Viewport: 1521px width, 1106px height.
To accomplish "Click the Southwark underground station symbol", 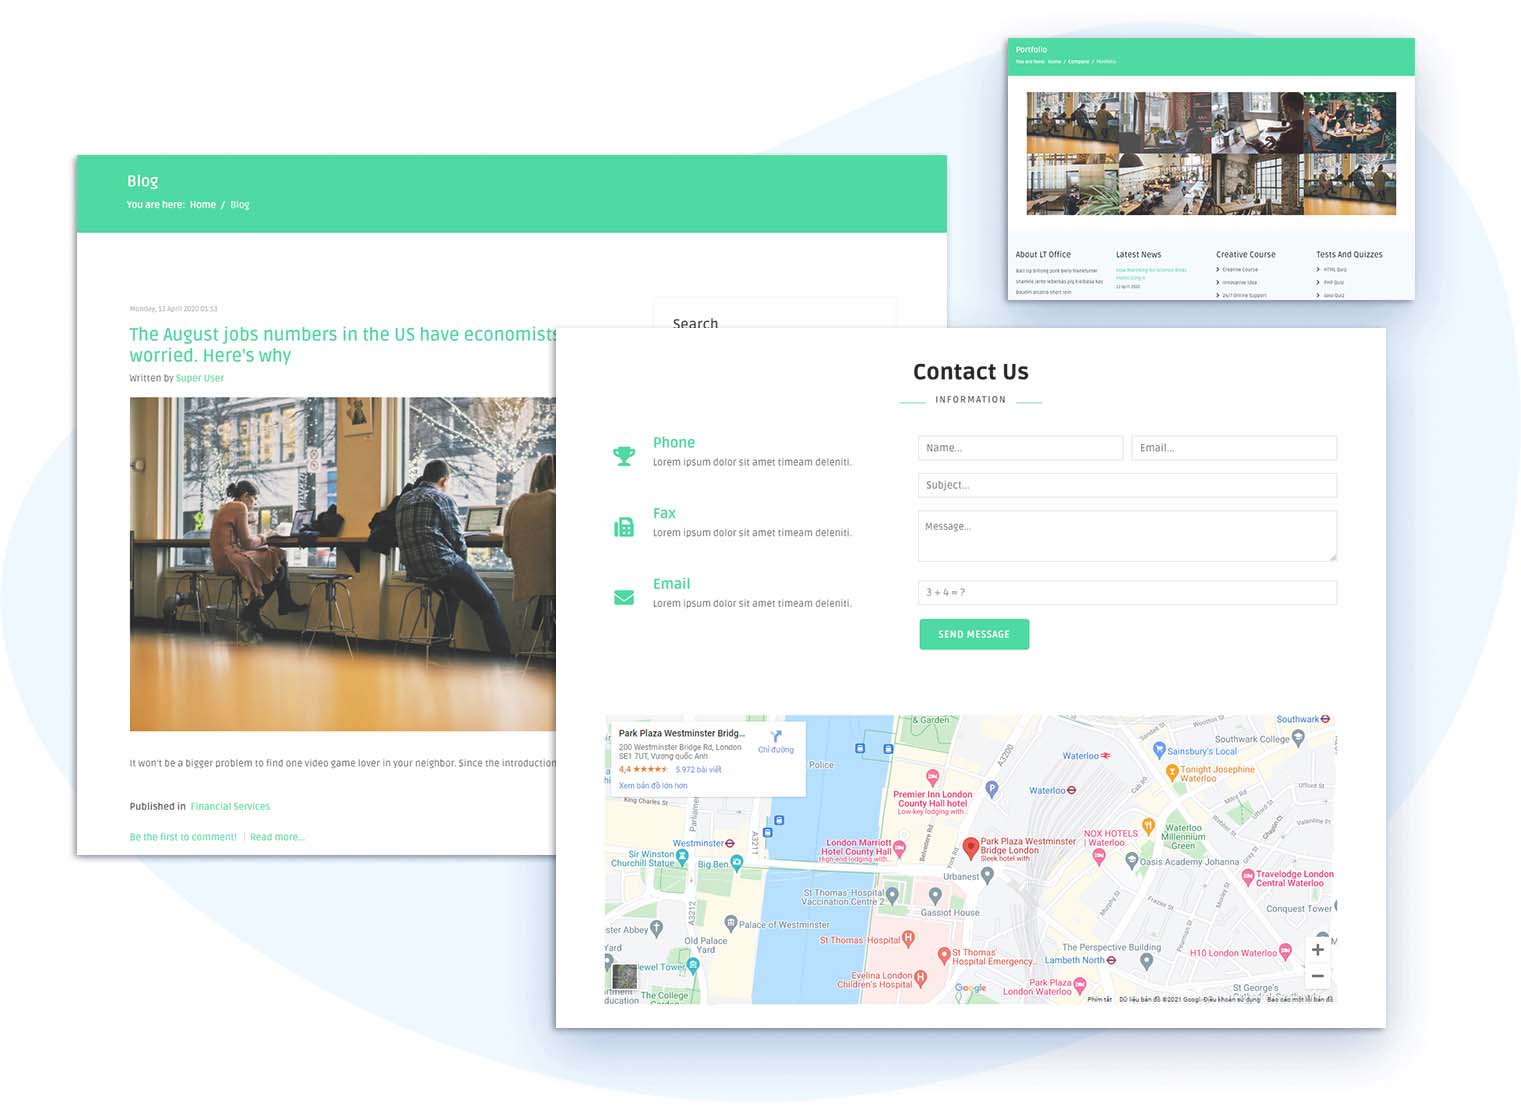I will pos(1325,719).
